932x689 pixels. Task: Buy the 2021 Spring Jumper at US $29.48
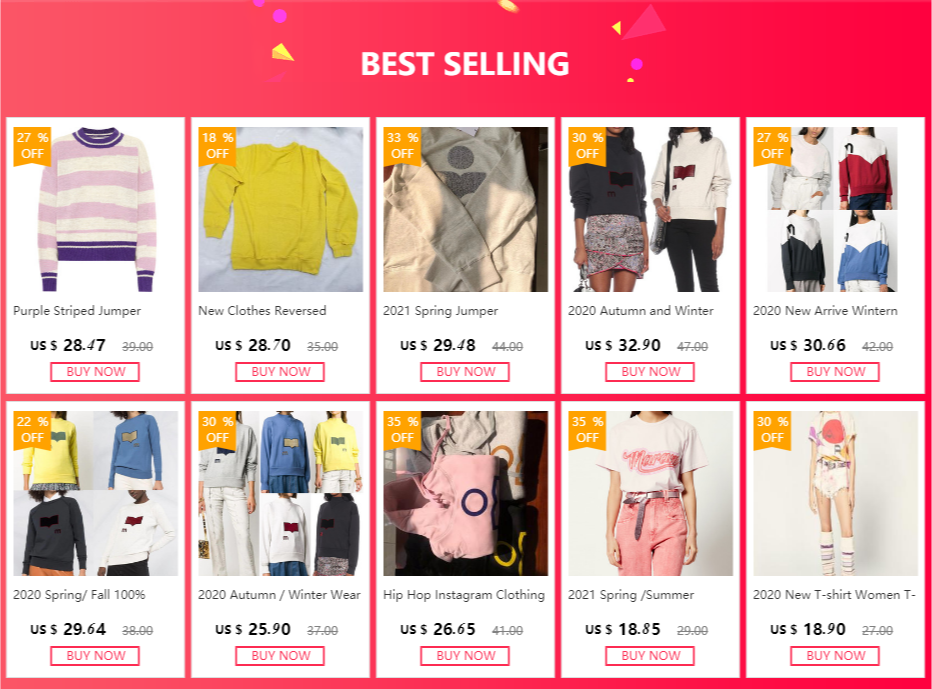465,372
